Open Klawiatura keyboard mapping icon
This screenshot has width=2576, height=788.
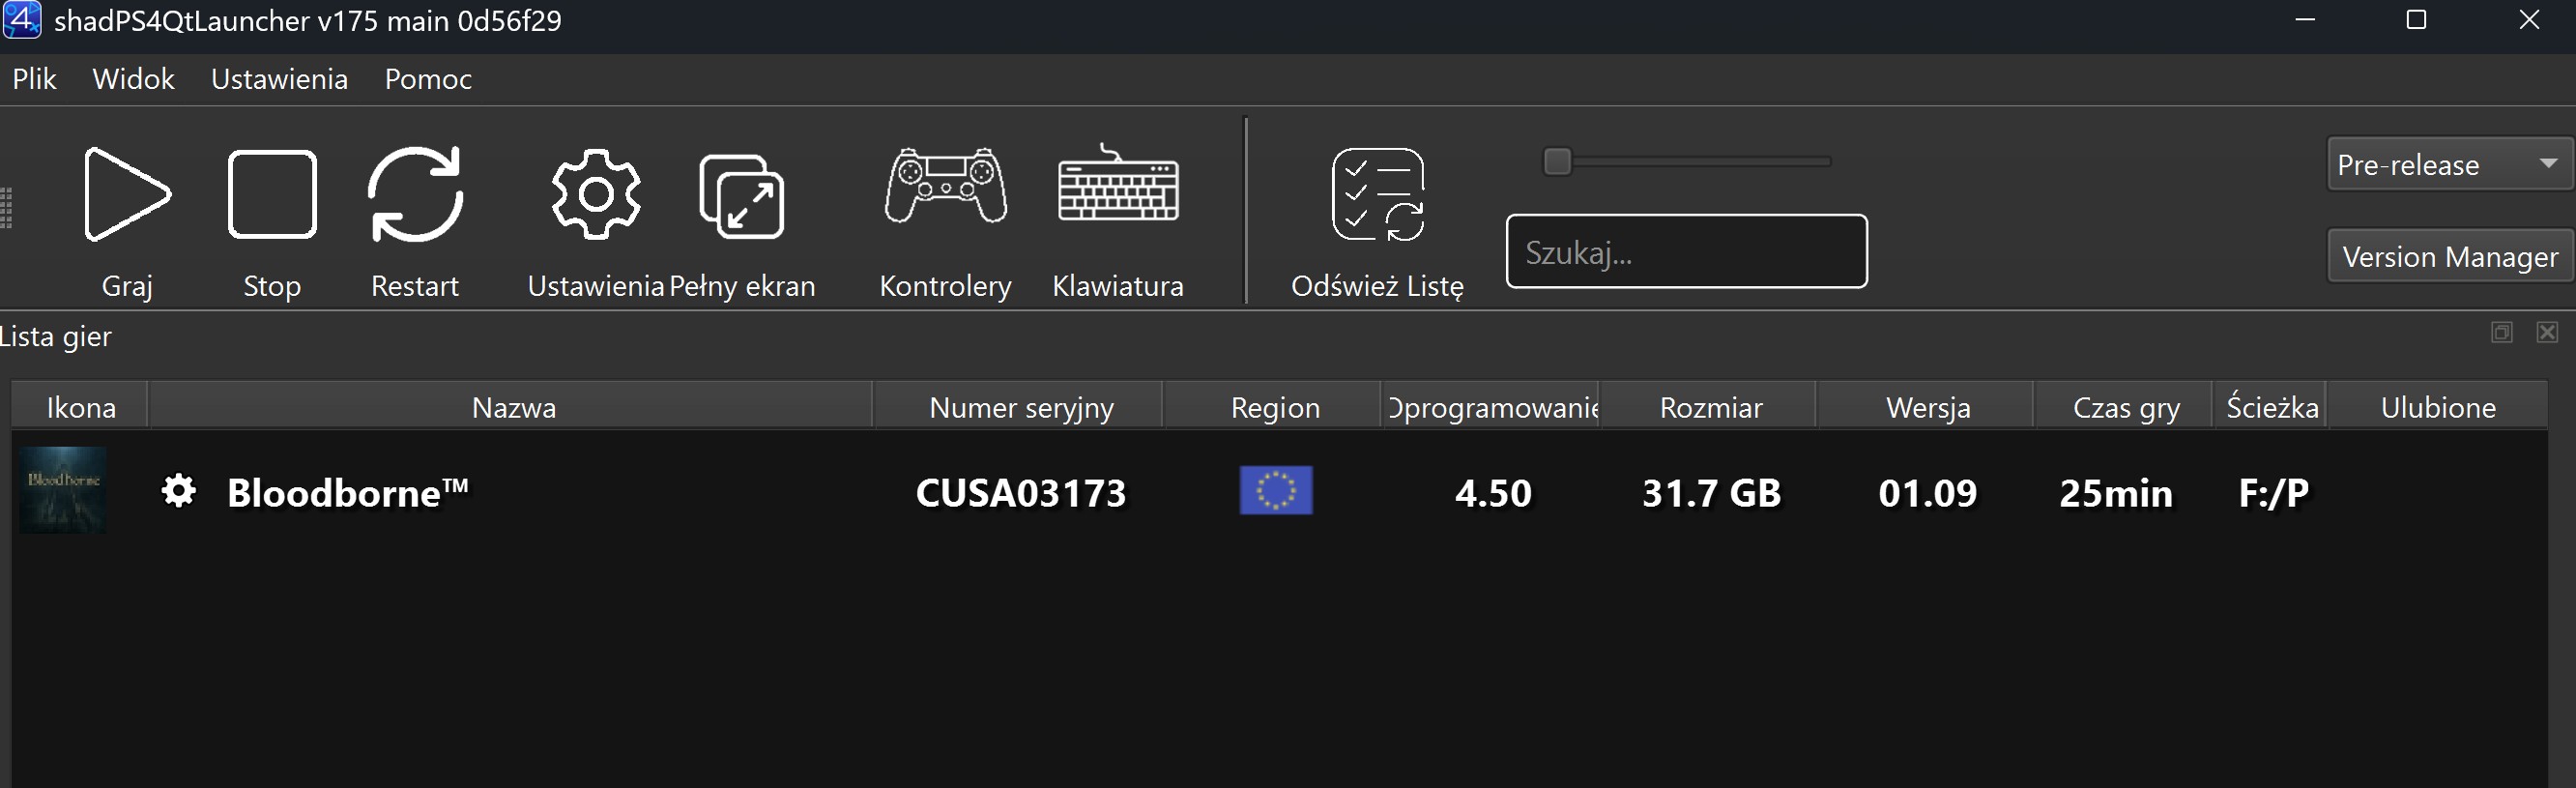pos(1118,186)
